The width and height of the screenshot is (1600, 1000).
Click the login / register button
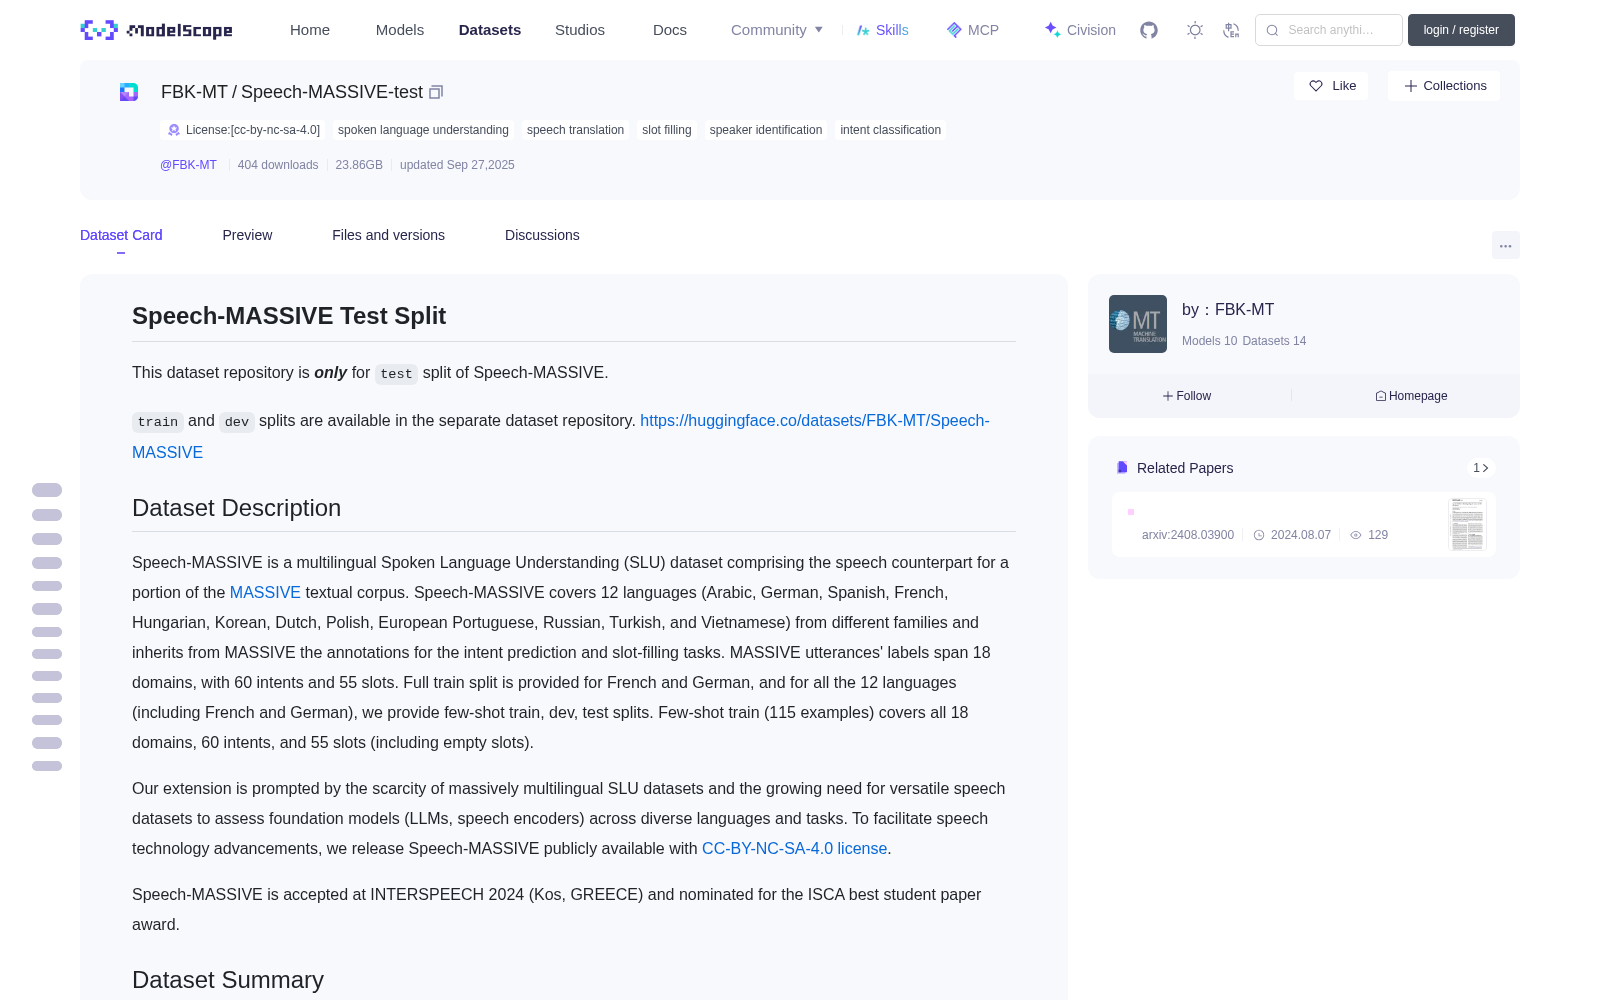pos(1461,30)
